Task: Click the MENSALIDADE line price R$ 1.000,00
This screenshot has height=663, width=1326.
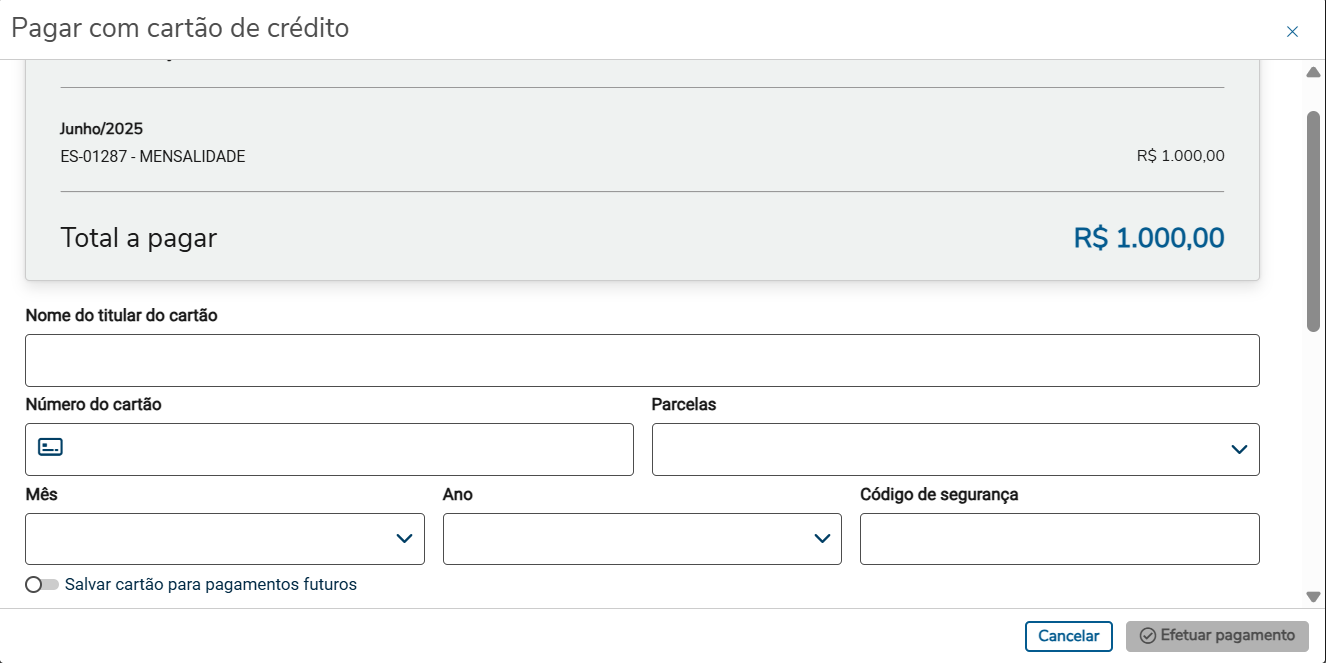Action: pyautogui.click(x=1180, y=157)
